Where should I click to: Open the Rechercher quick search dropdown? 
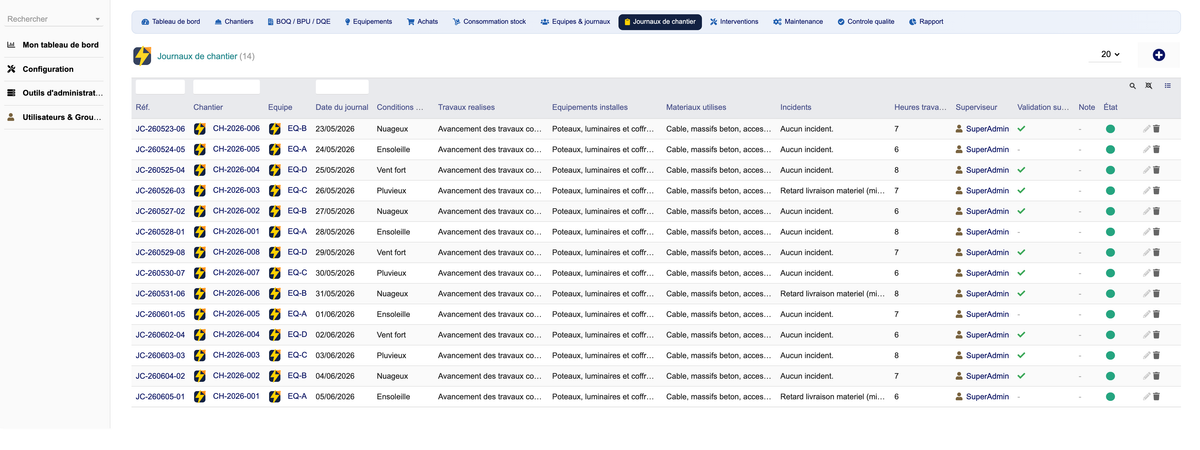(54, 19)
